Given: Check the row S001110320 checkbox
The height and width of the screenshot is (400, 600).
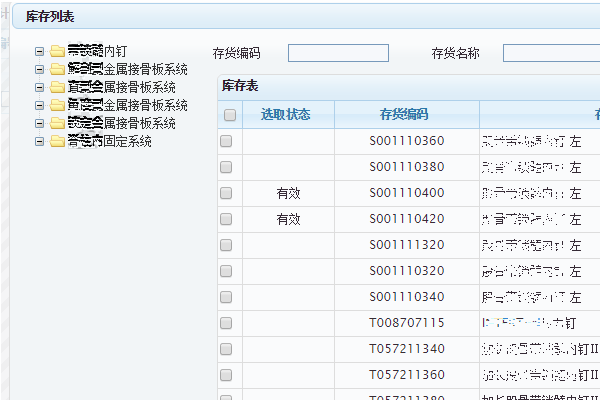Looking at the screenshot, I should pos(226,271).
